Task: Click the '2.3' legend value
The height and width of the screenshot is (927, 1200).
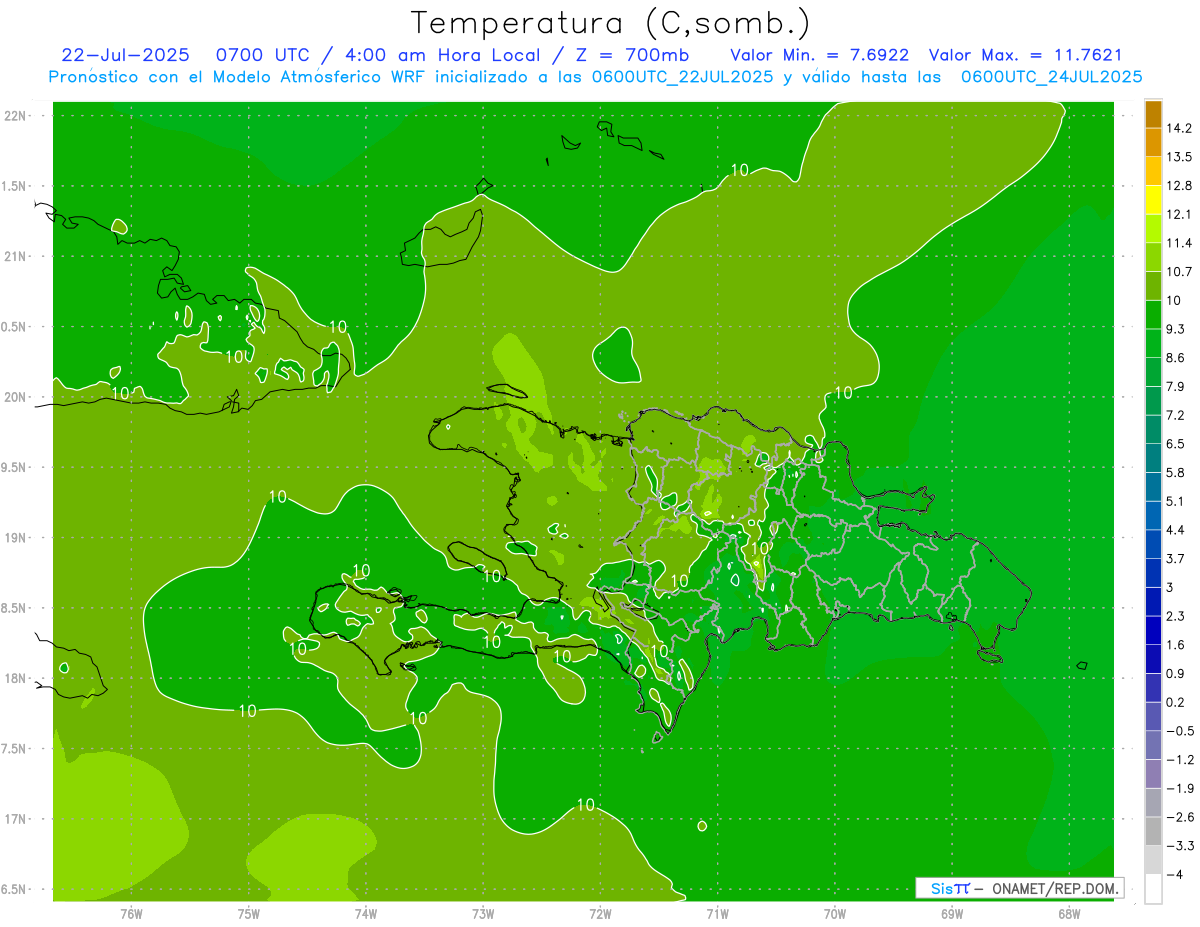Action: [x=1176, y=616]
